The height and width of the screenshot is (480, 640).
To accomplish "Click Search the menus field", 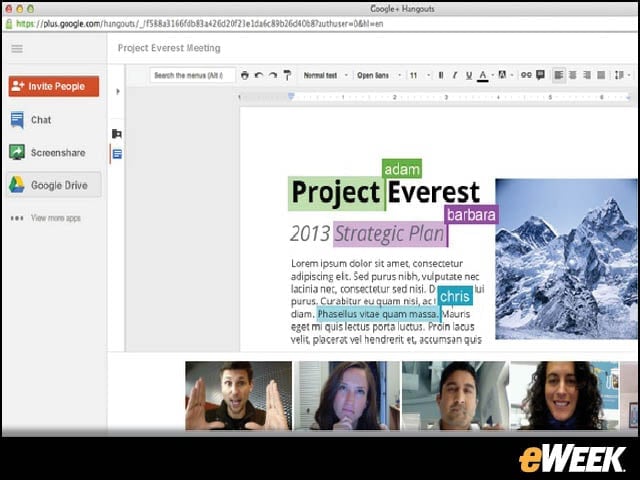I will tap(193, 76).
